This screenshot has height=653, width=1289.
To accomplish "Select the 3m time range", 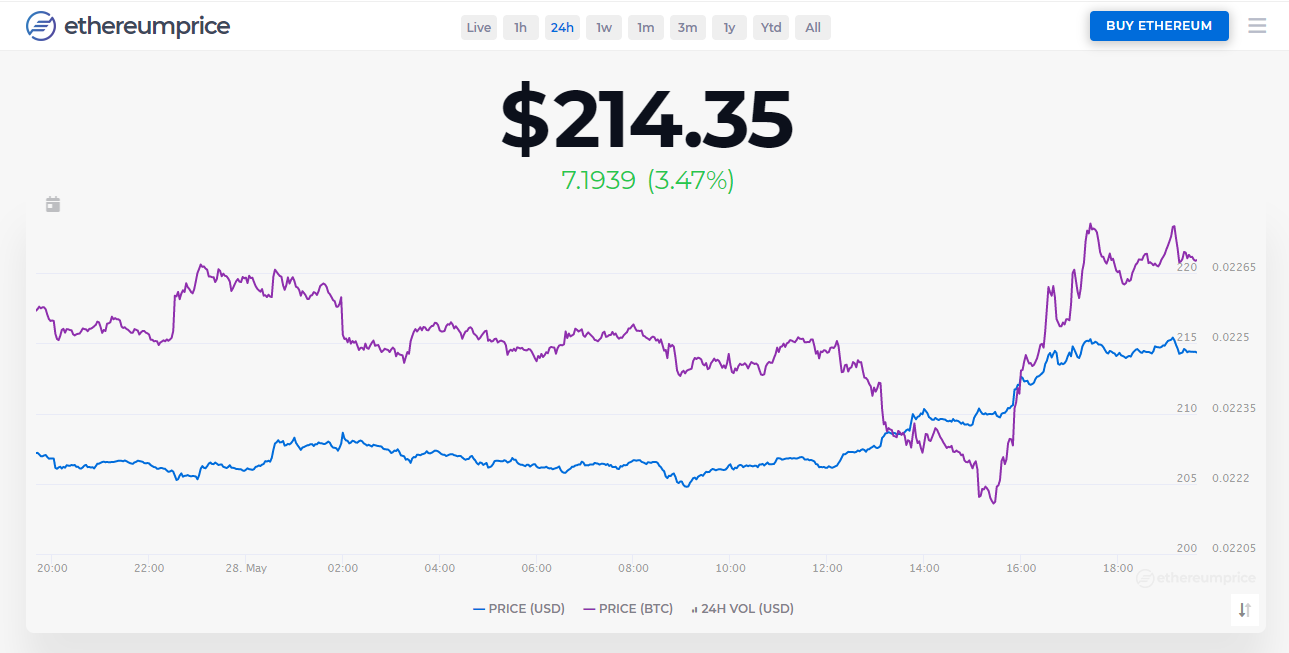I will (x=687, y=27).
